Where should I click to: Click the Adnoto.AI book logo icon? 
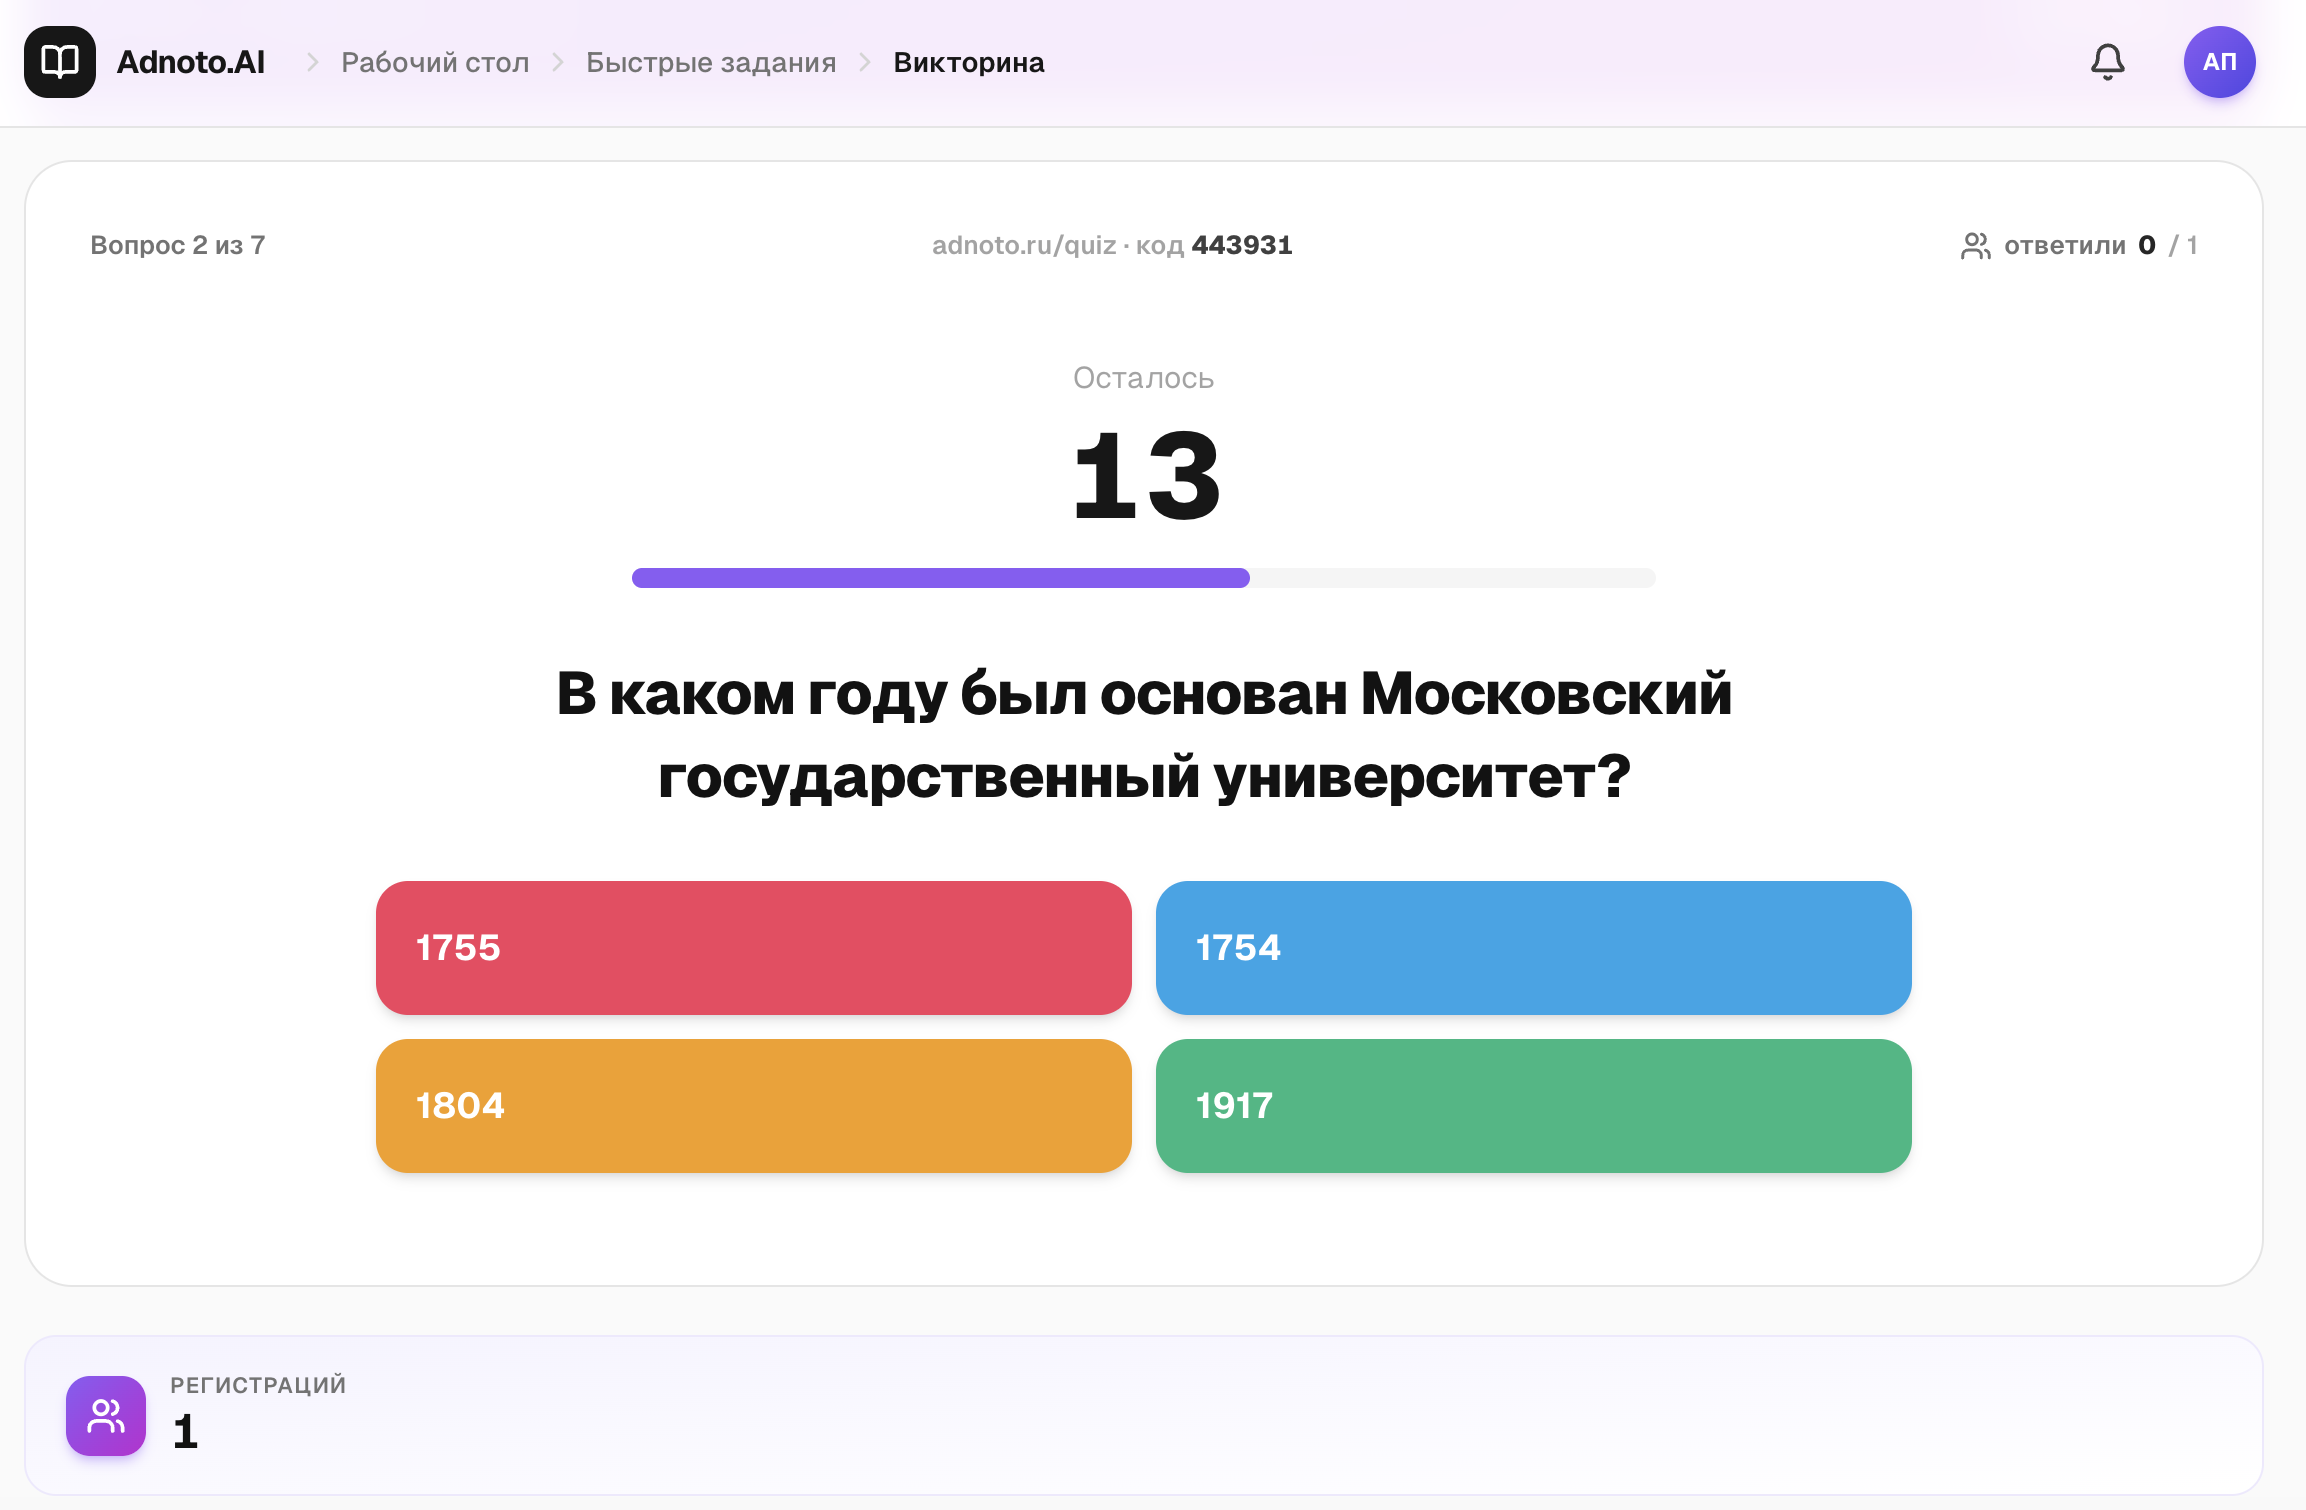click(60, 62)
